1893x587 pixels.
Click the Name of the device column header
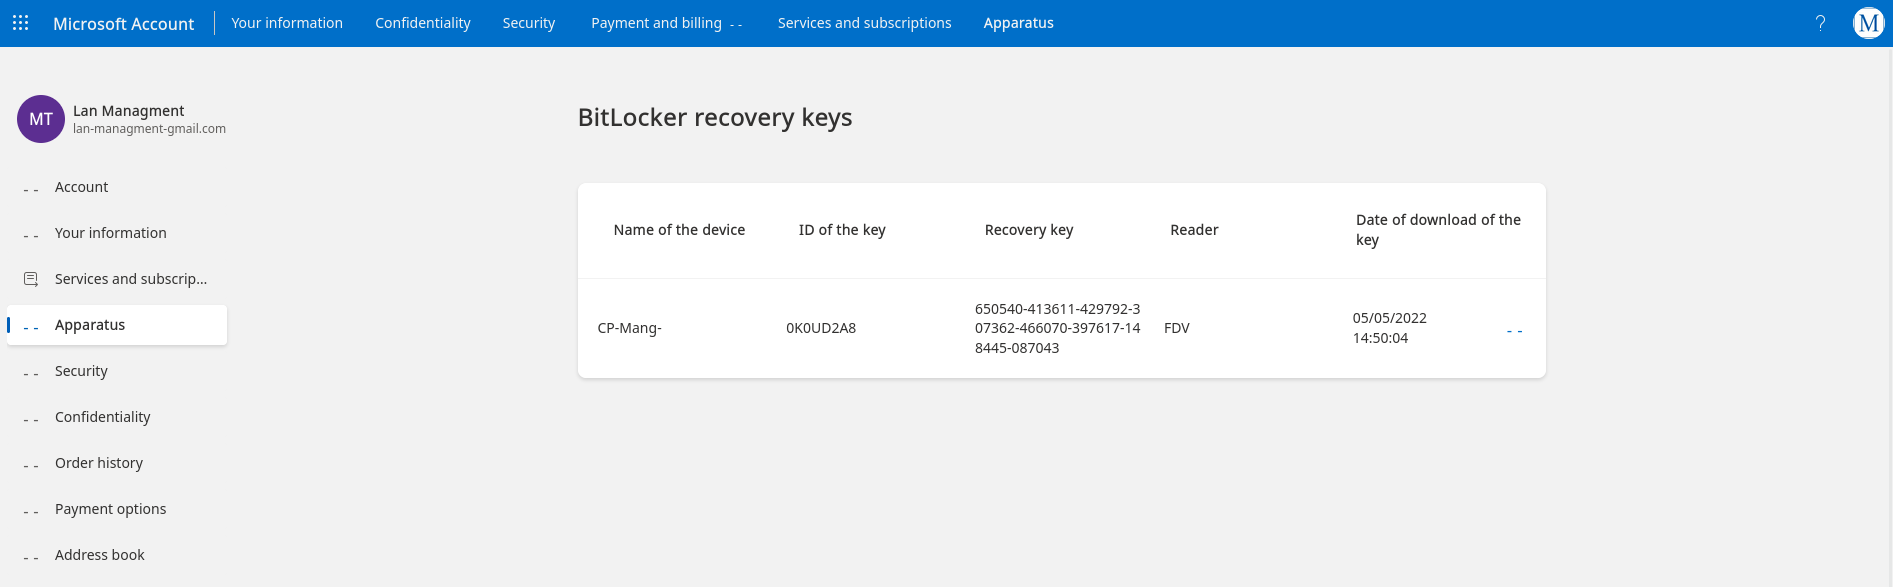679,230
